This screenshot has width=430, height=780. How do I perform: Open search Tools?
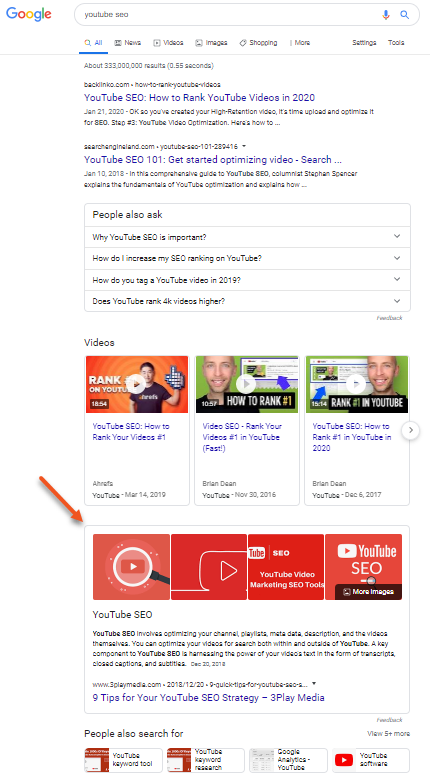click(x=396, y=43)
